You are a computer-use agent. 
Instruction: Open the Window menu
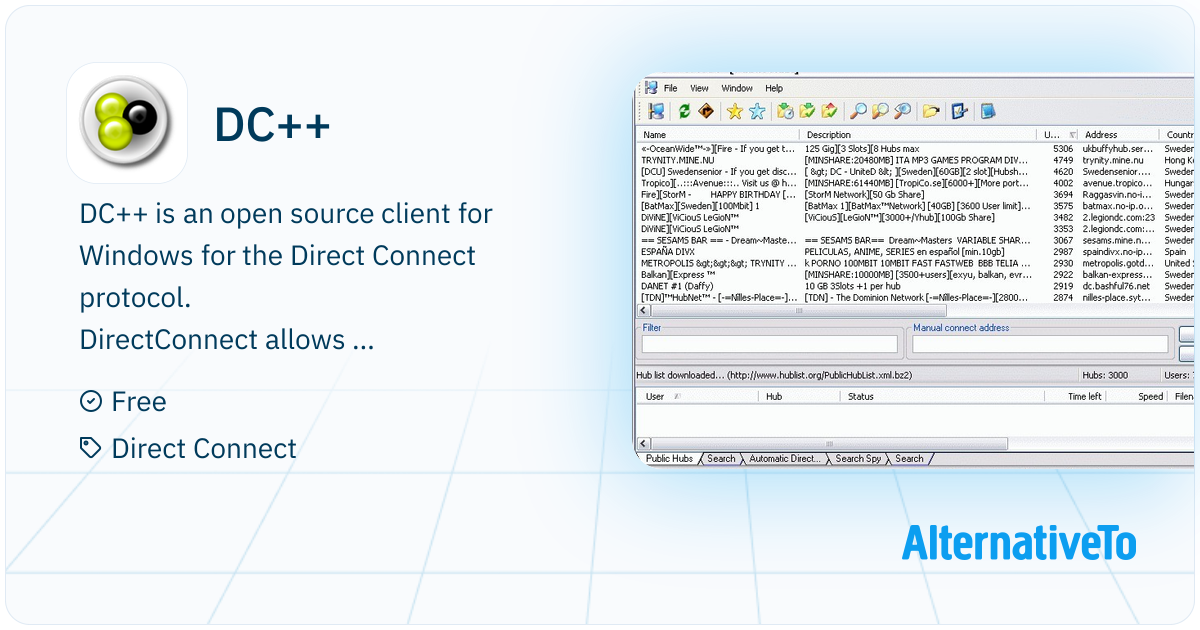(738, 88)
